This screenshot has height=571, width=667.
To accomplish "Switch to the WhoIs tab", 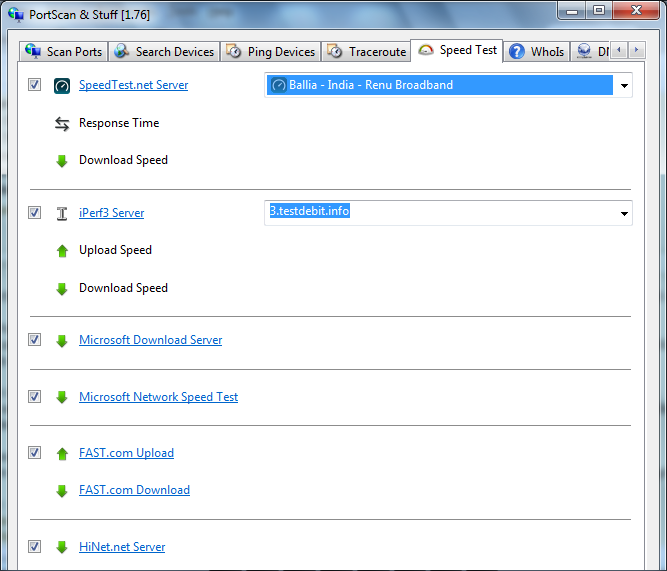I will point(537,51).
